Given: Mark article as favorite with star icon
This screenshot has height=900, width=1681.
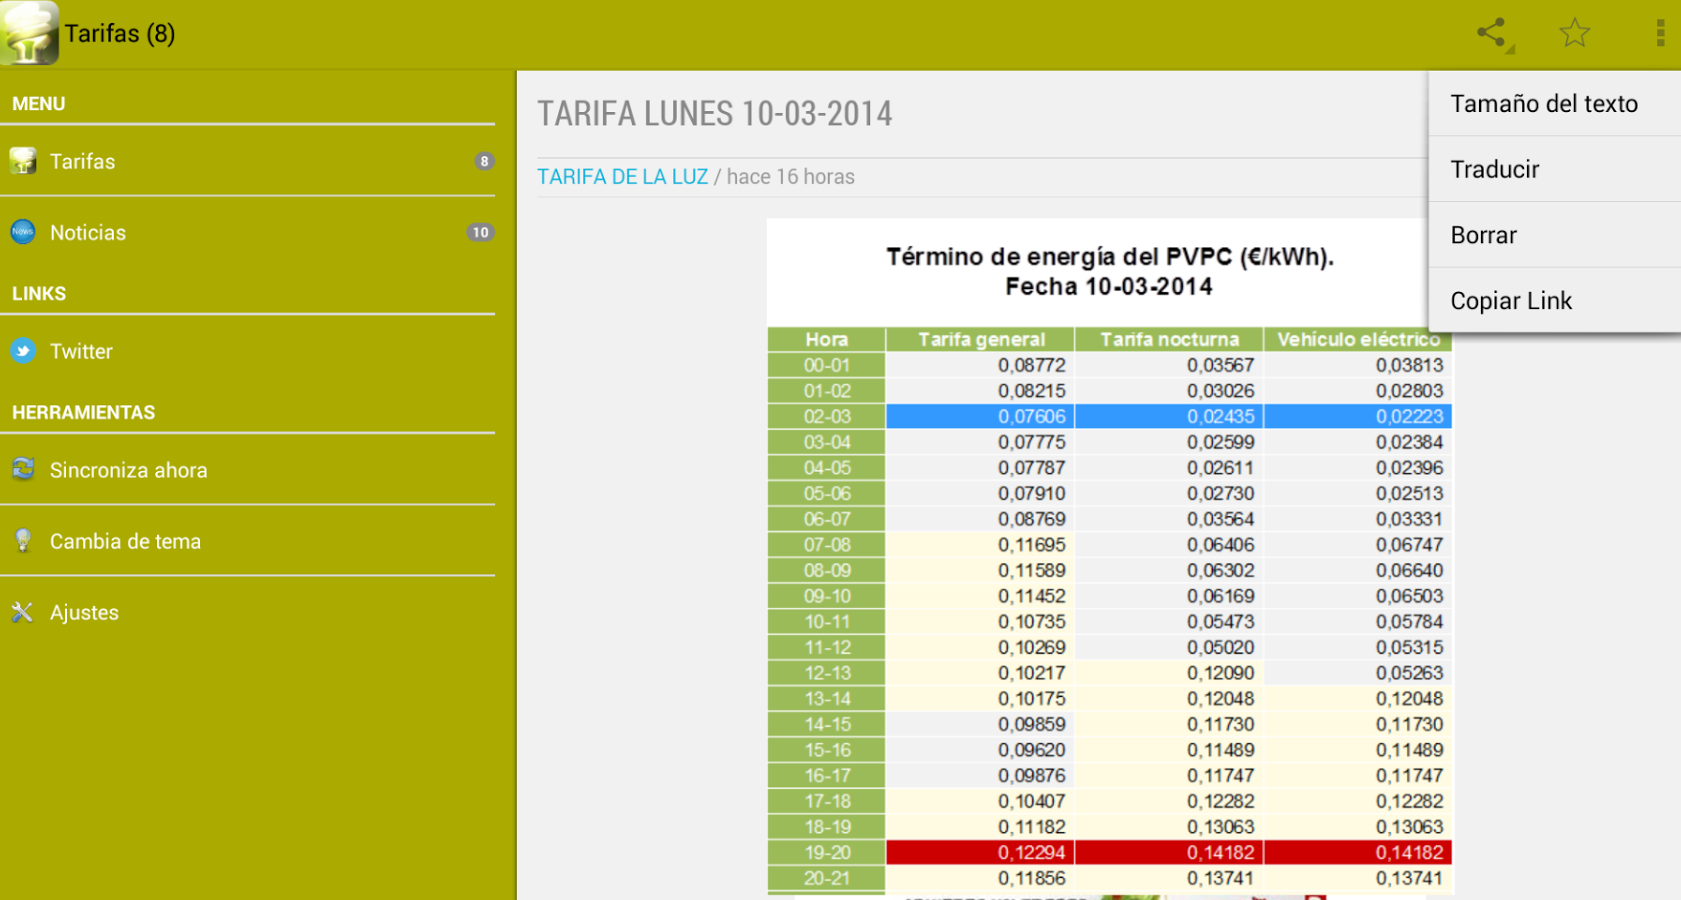Looking at the screenshot, I should [x=1574, y=33].
